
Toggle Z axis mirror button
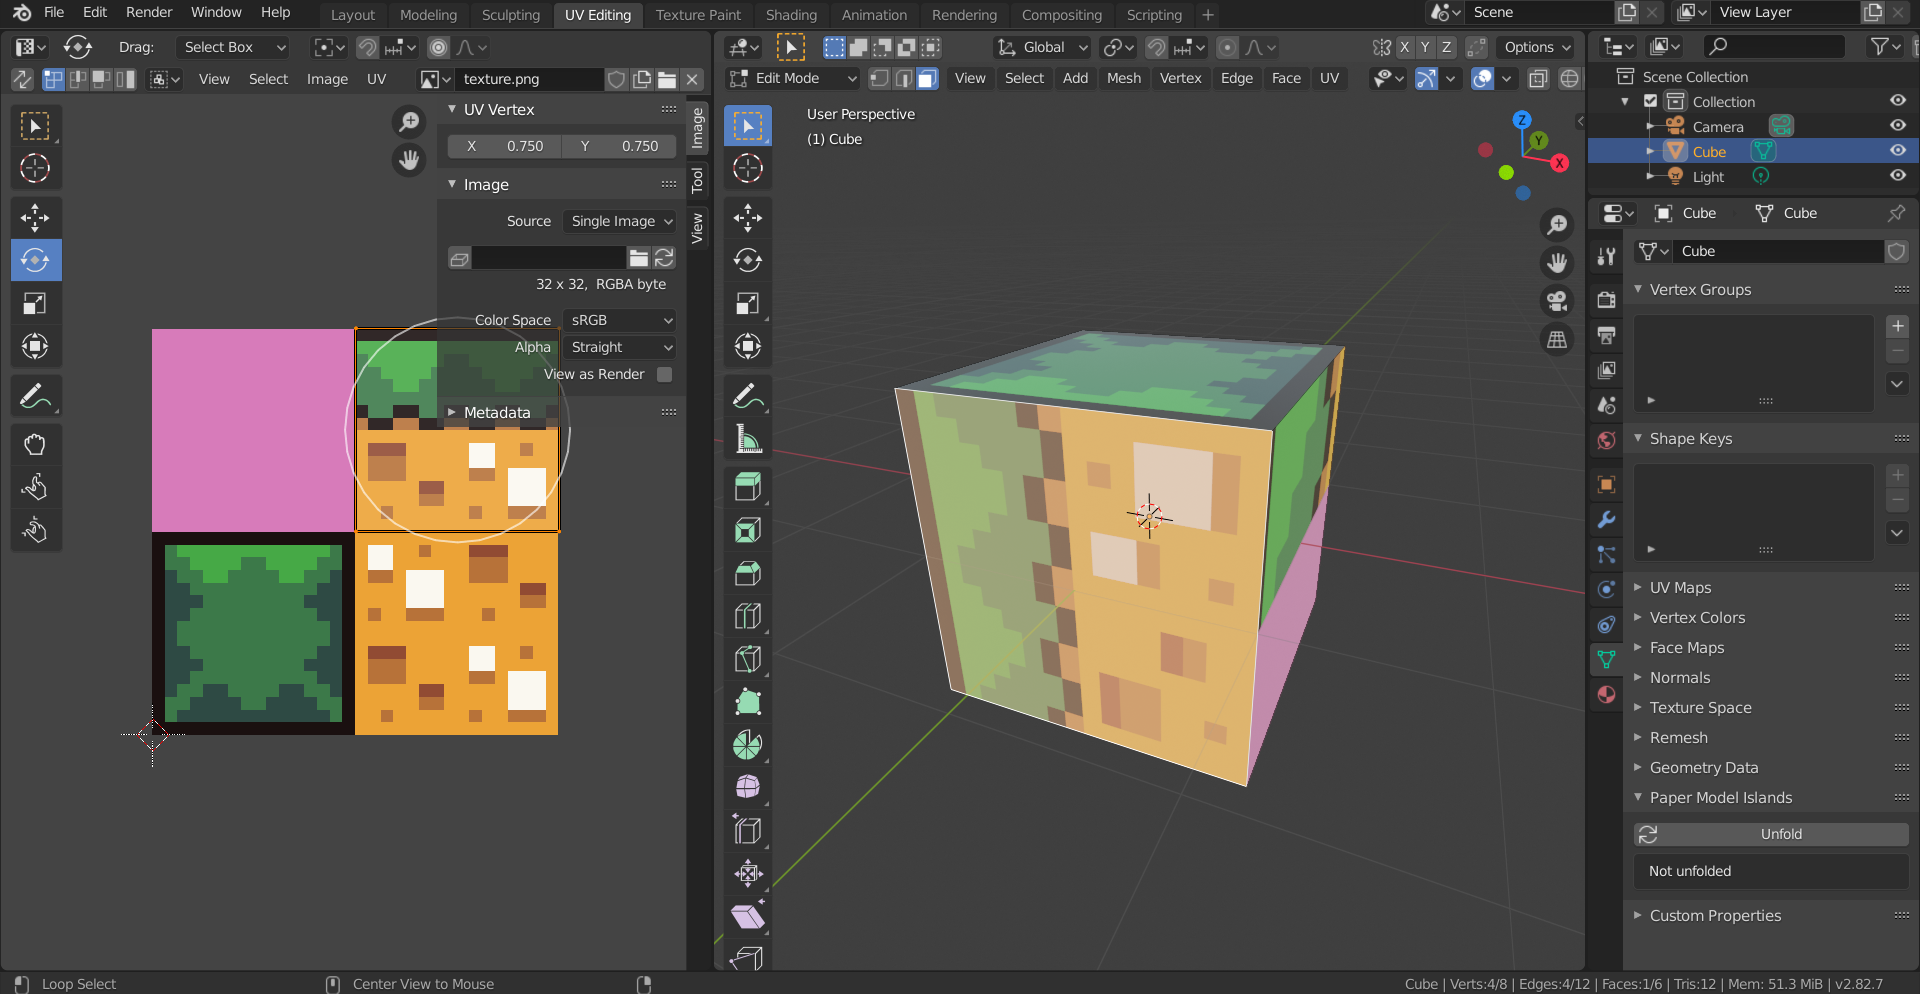1446,47
